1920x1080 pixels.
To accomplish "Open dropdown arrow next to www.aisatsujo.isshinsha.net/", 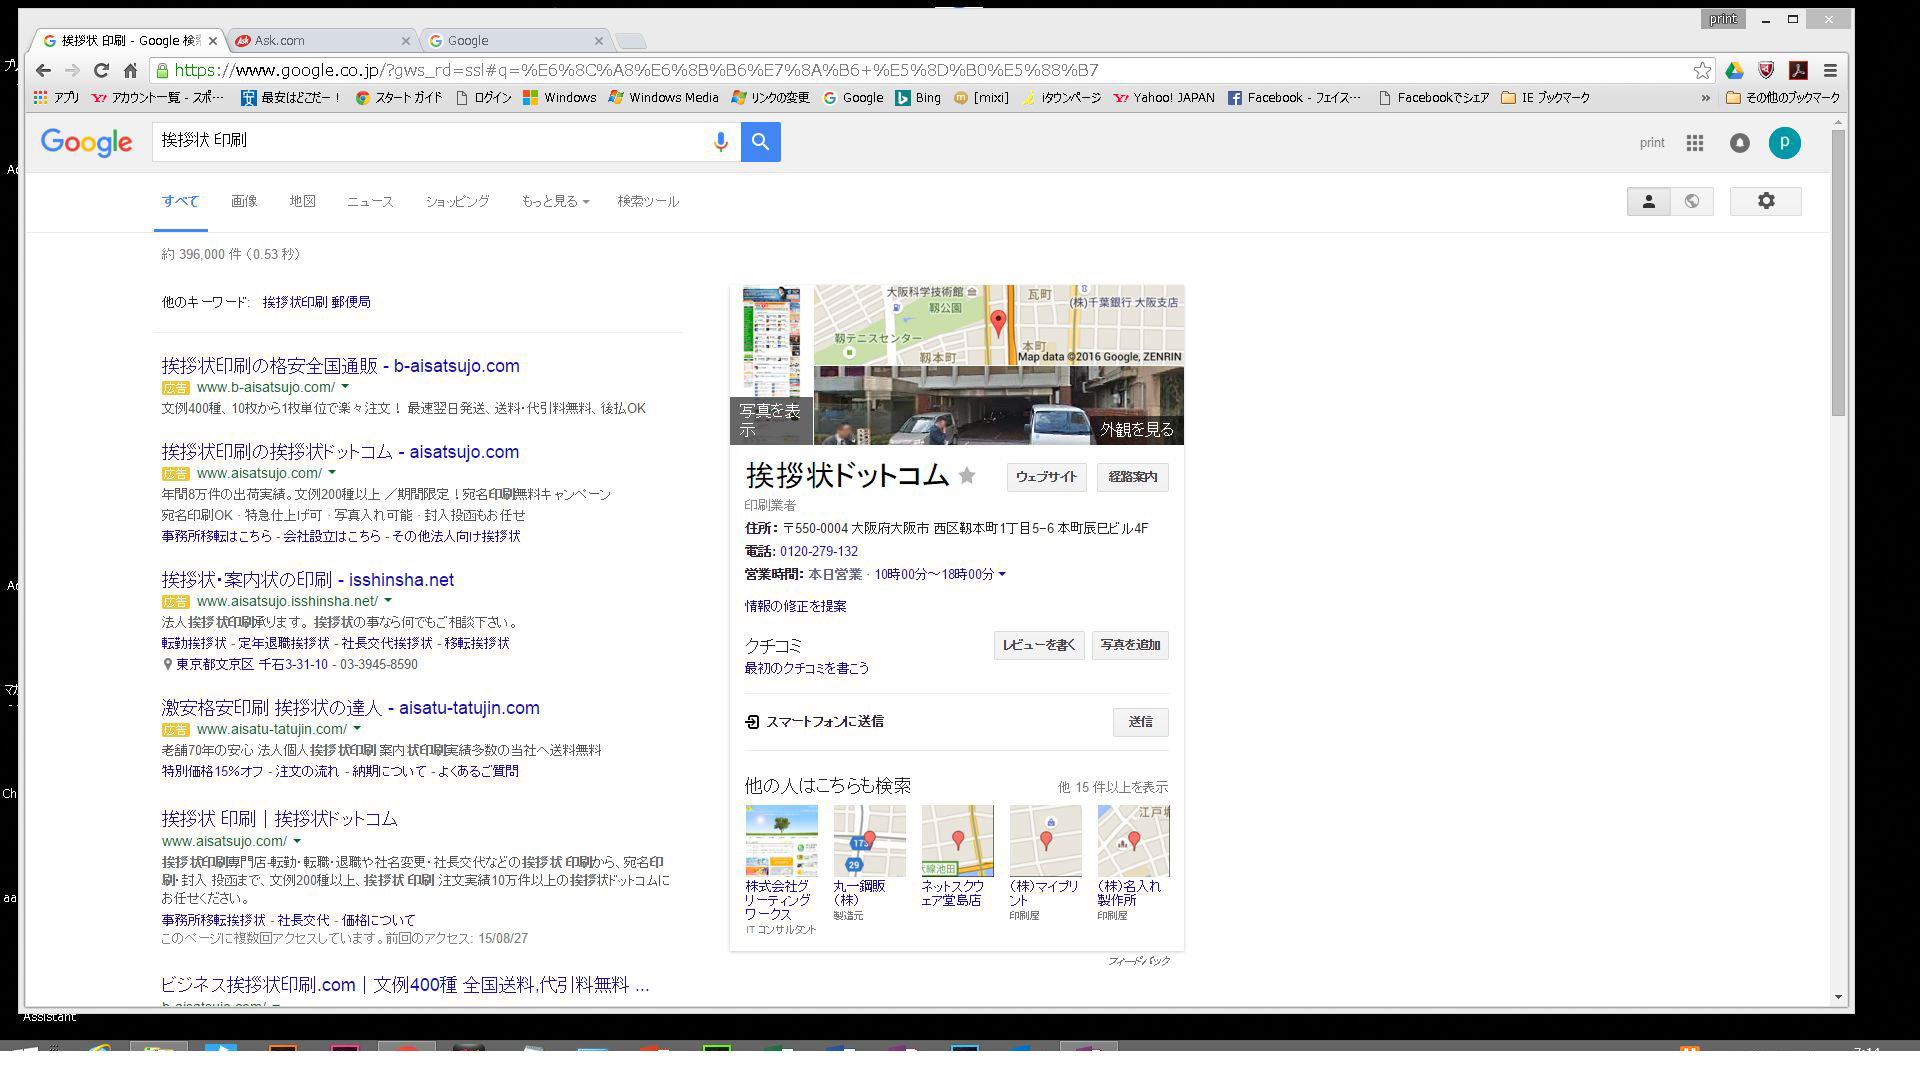I will 388,600.
